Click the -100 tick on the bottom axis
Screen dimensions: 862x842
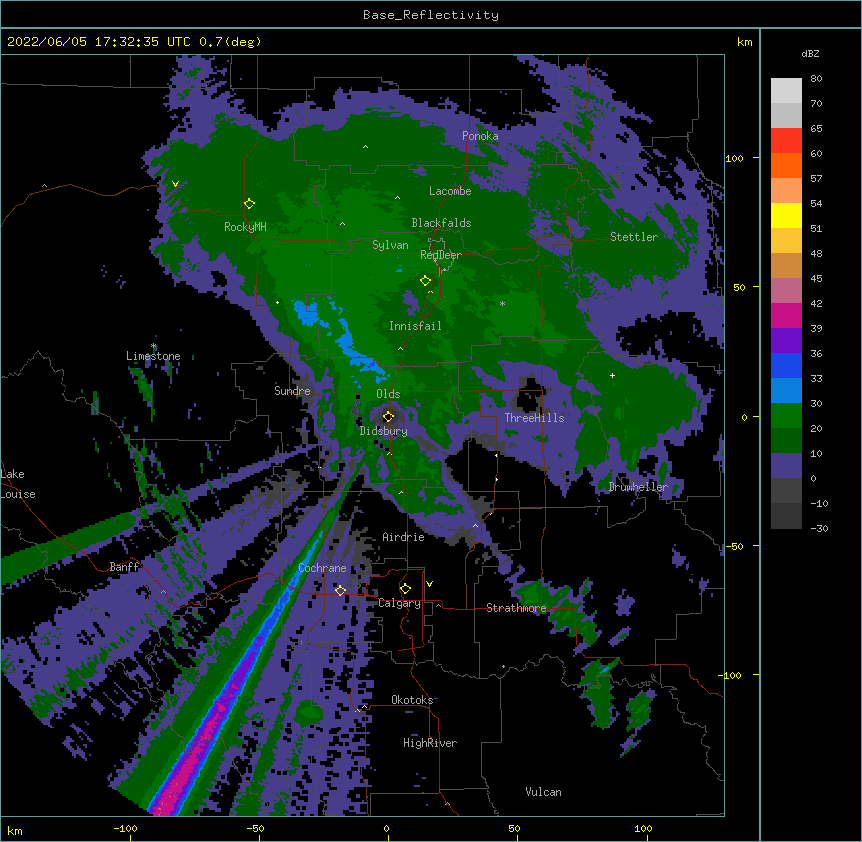tap(126, 828)
